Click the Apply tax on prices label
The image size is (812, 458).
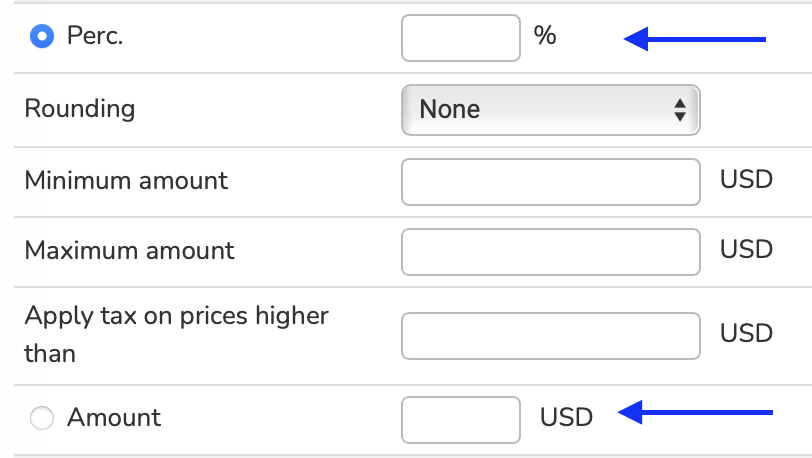pyautogui.click(x=176, y=334)
